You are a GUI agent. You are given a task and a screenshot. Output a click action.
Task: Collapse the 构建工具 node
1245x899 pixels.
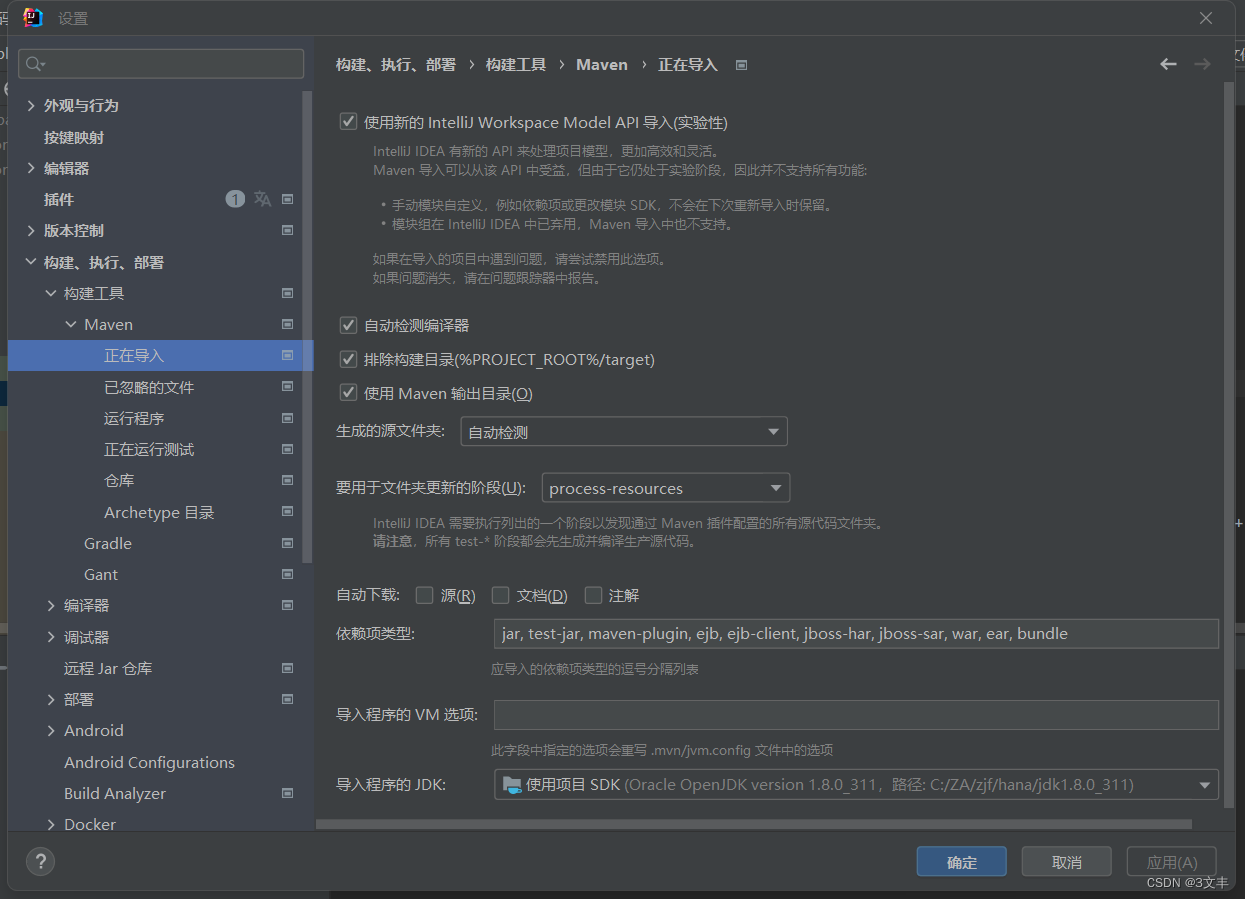tap(51, 293)
